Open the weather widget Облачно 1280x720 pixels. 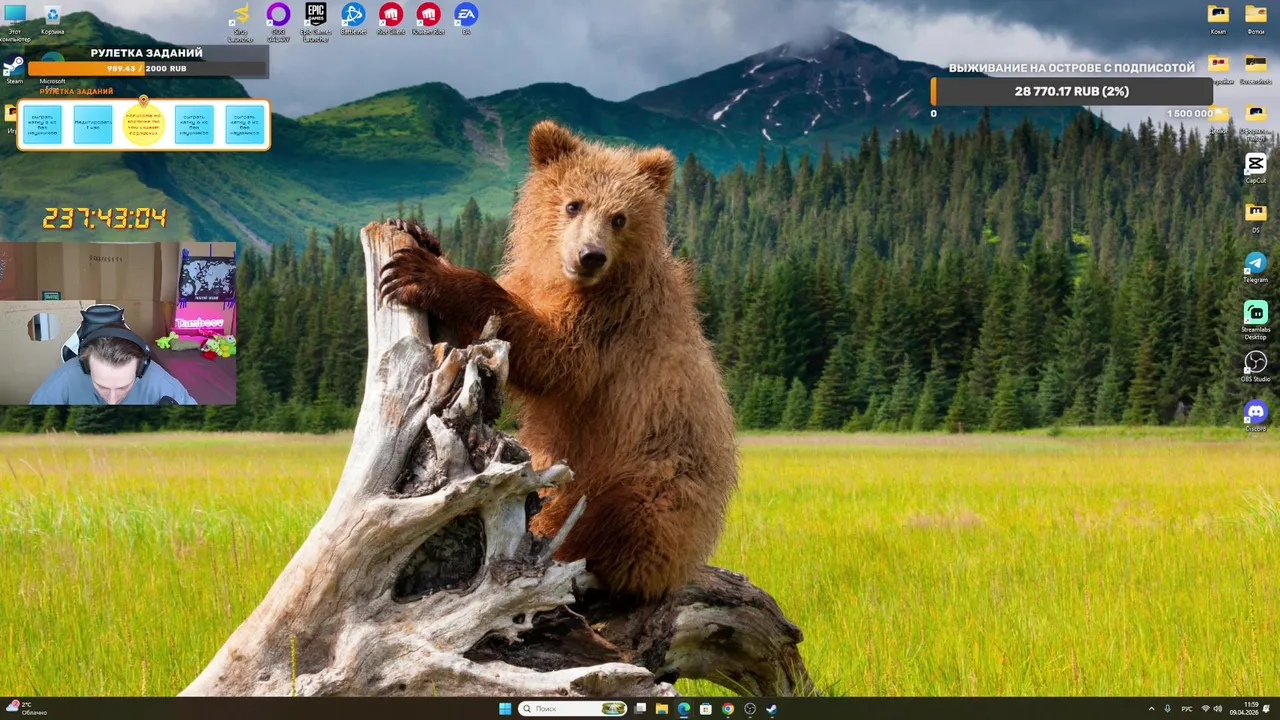[x=25, y=709]
